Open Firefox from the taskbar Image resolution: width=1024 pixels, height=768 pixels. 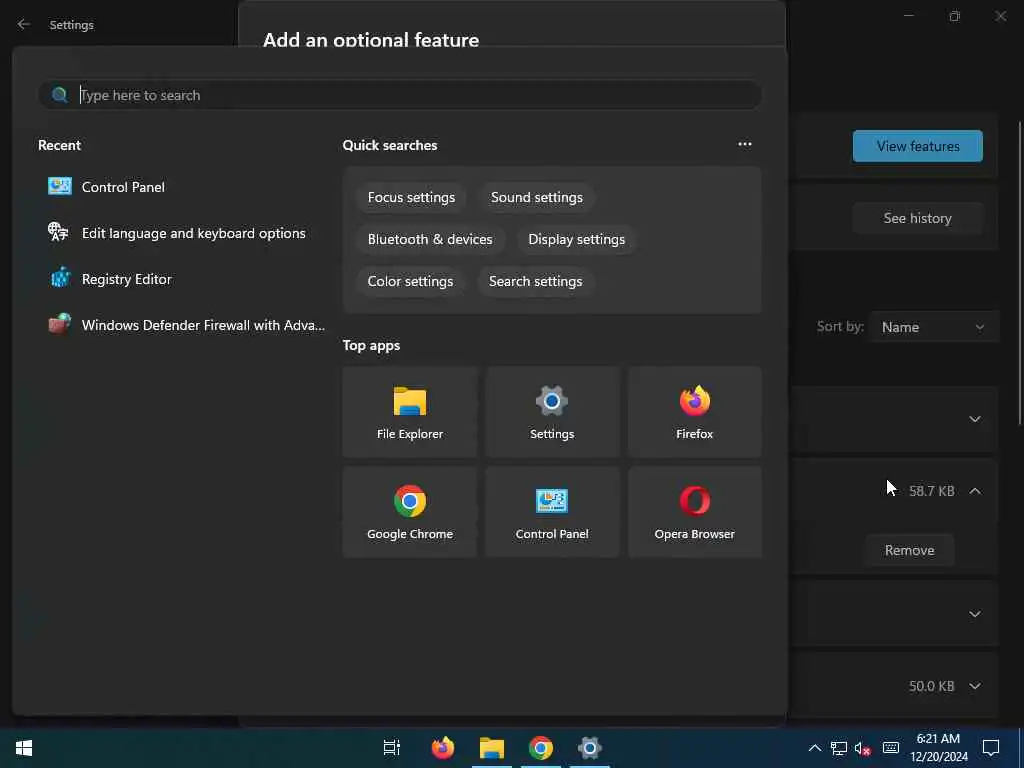443,748
